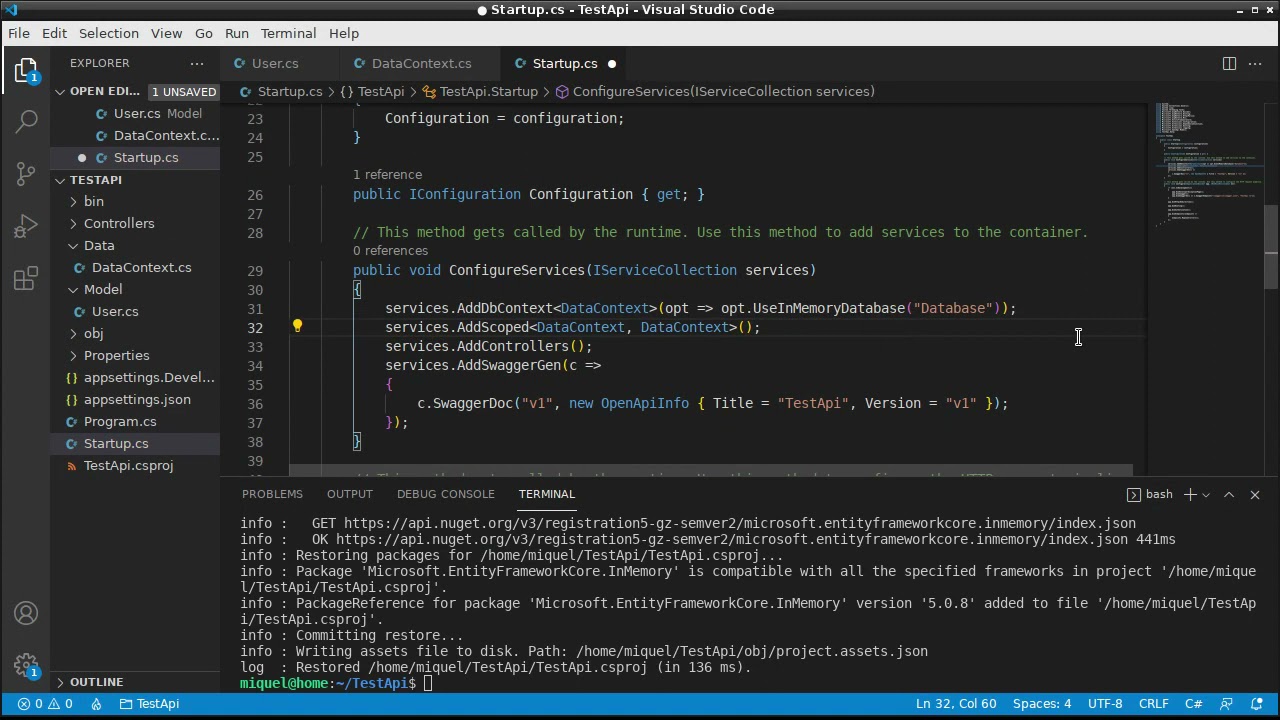The width and height of the screenshot is (1280, 720).
Task: Toggle maximize terminal panel size chevron
Action: [x=1229, y=494]
